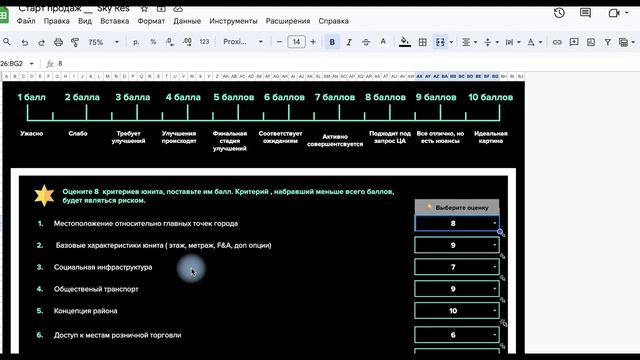The width and height of the screenshot is (640, 360).
Task: Activate the paint format tool
Action: 75,42
